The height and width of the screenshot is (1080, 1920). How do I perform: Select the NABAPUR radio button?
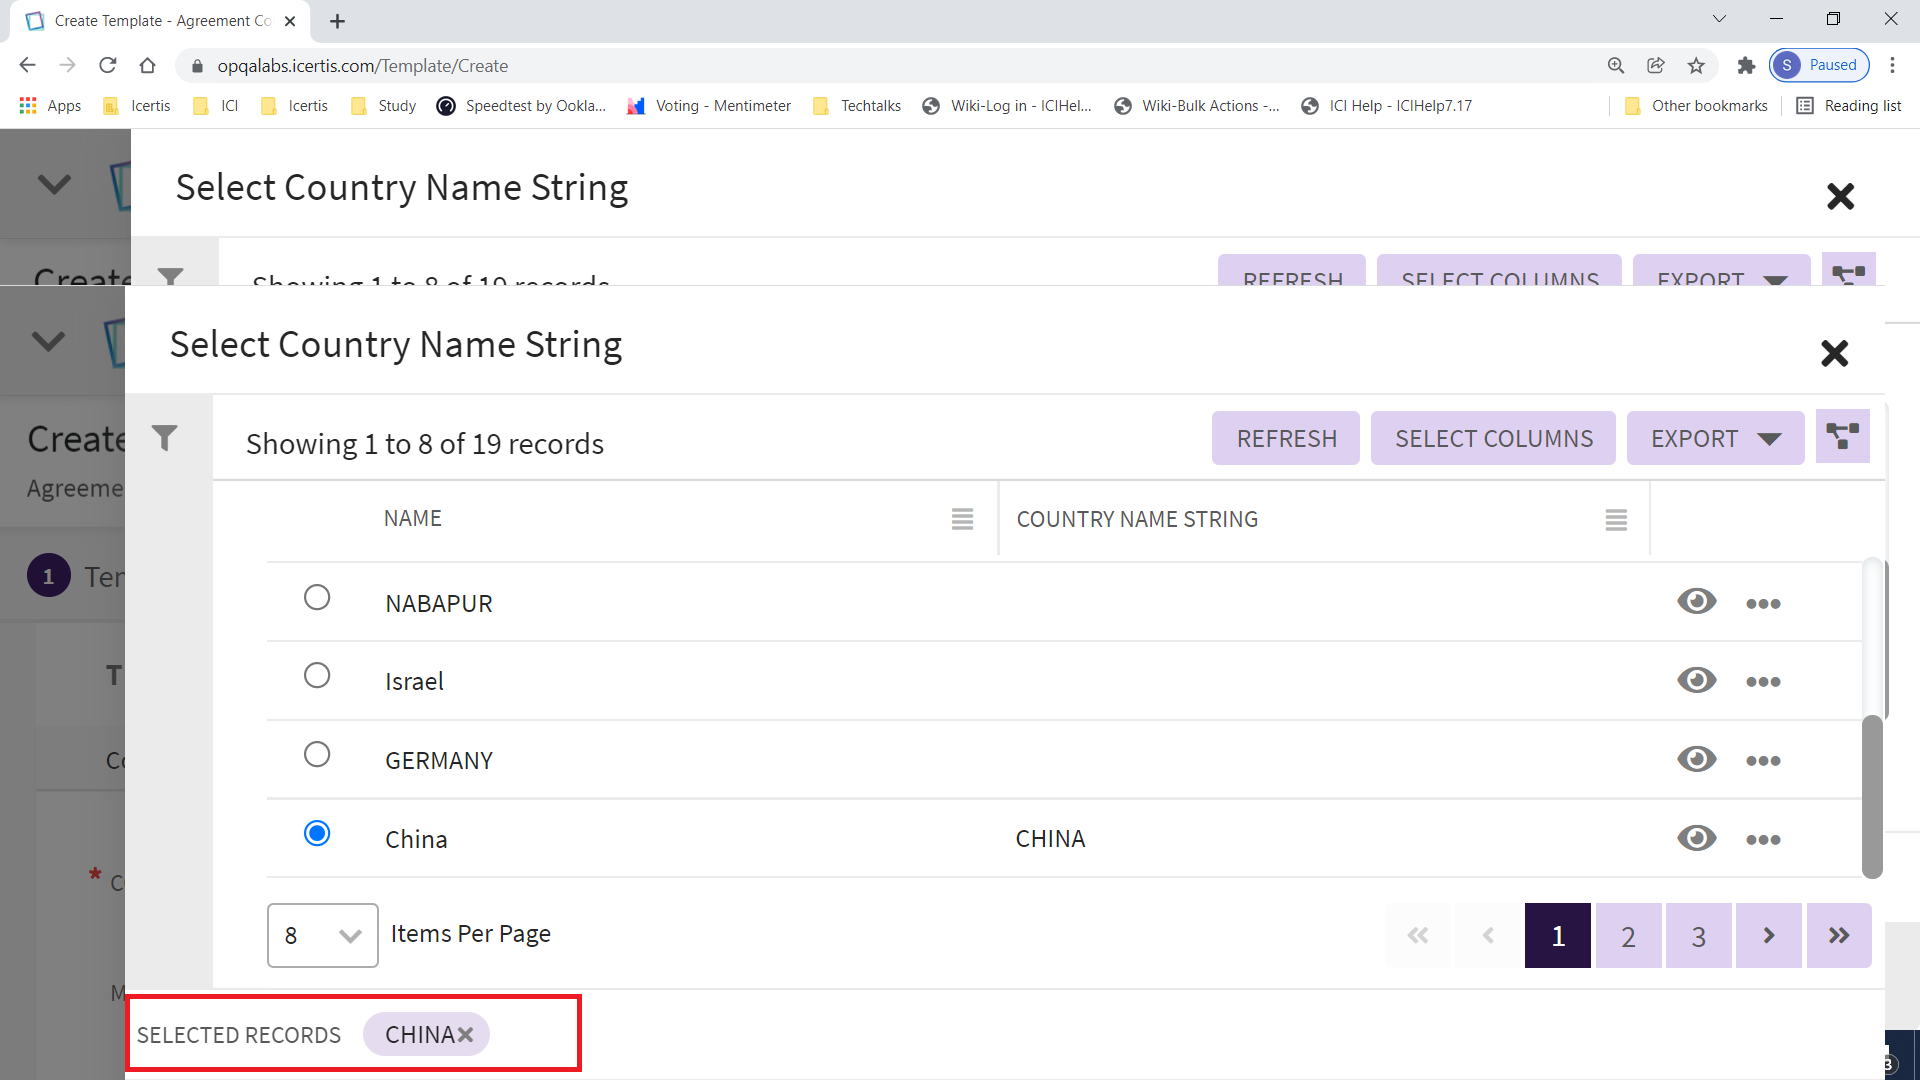point(317,597)
